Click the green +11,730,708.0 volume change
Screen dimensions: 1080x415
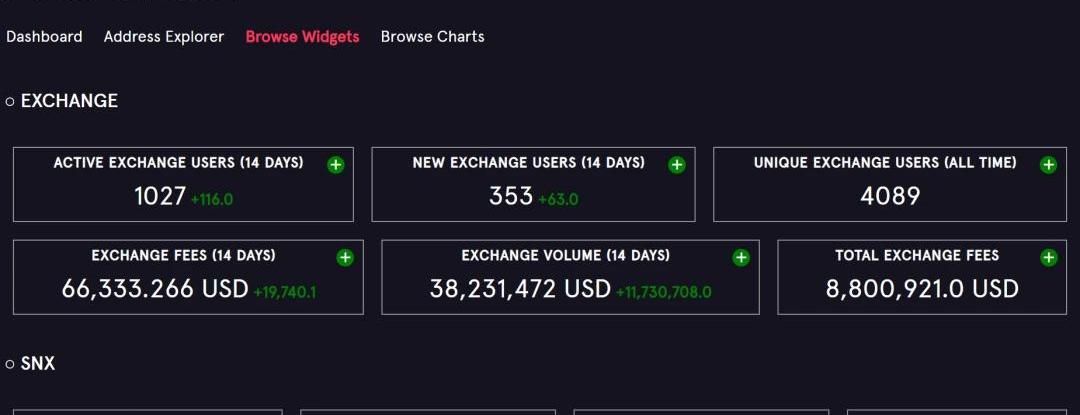pyautogui.click(x=664, y=292)
